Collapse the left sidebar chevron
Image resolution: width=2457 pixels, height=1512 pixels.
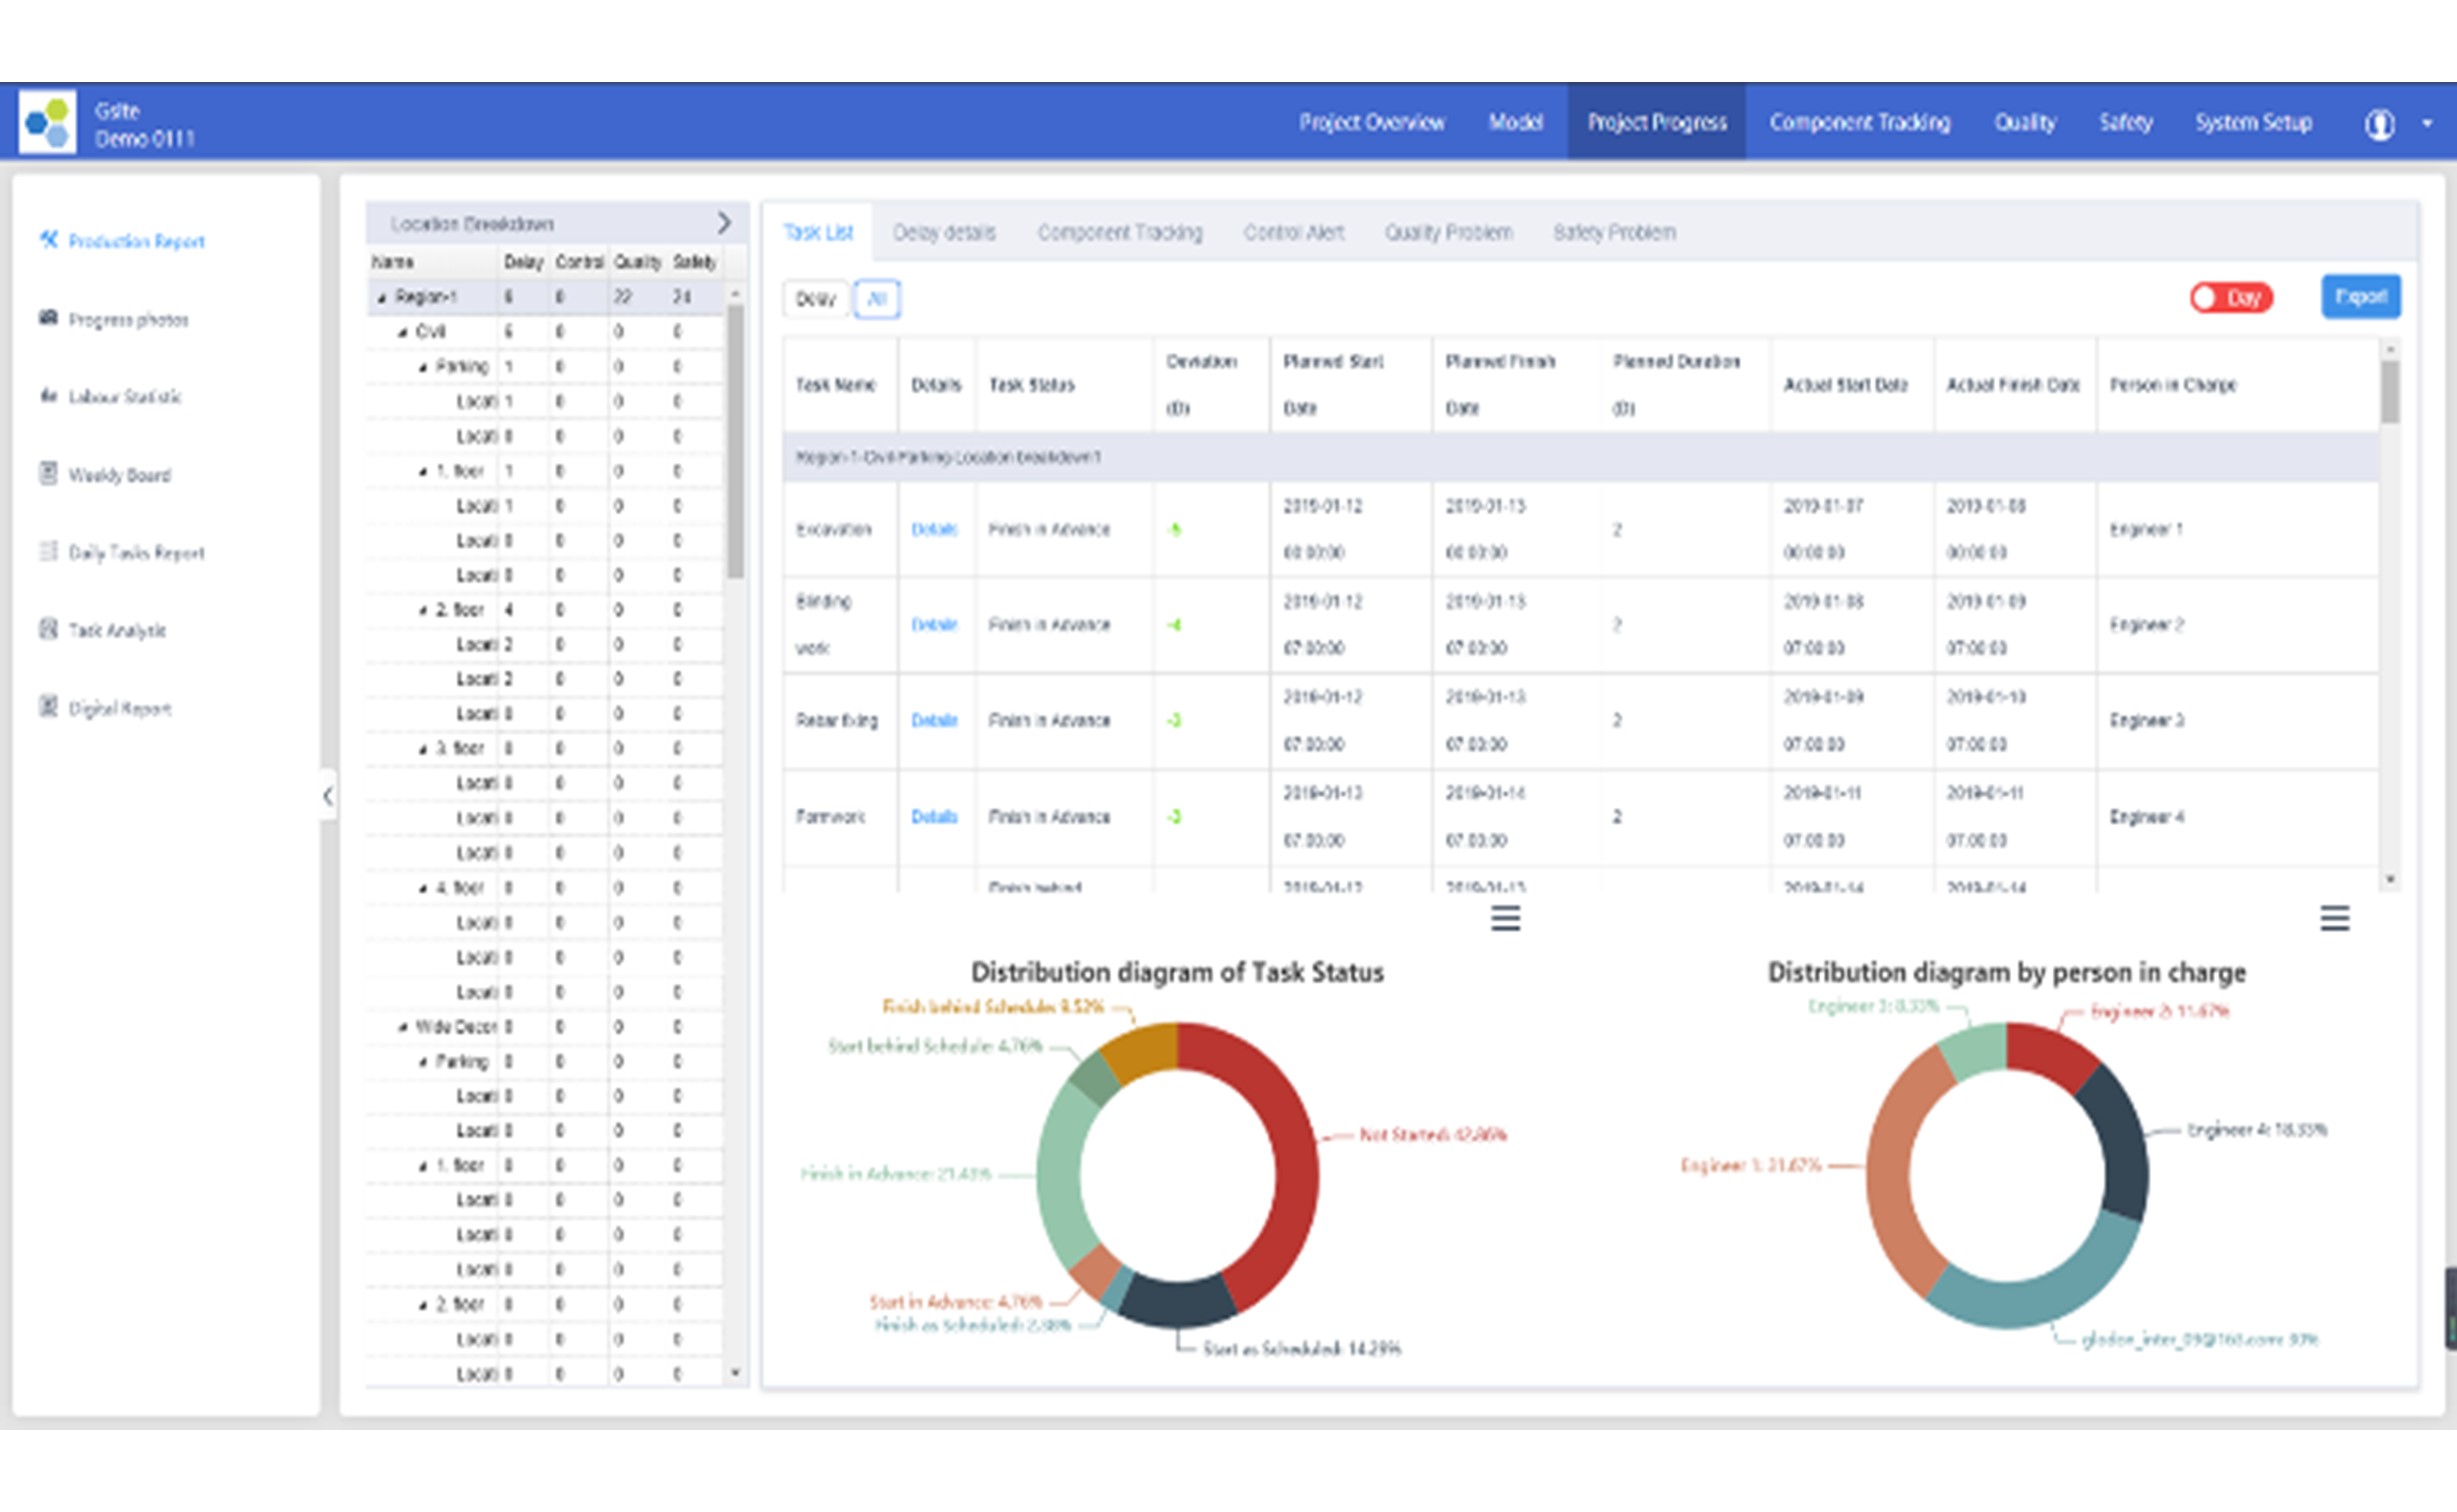point(327,796)
